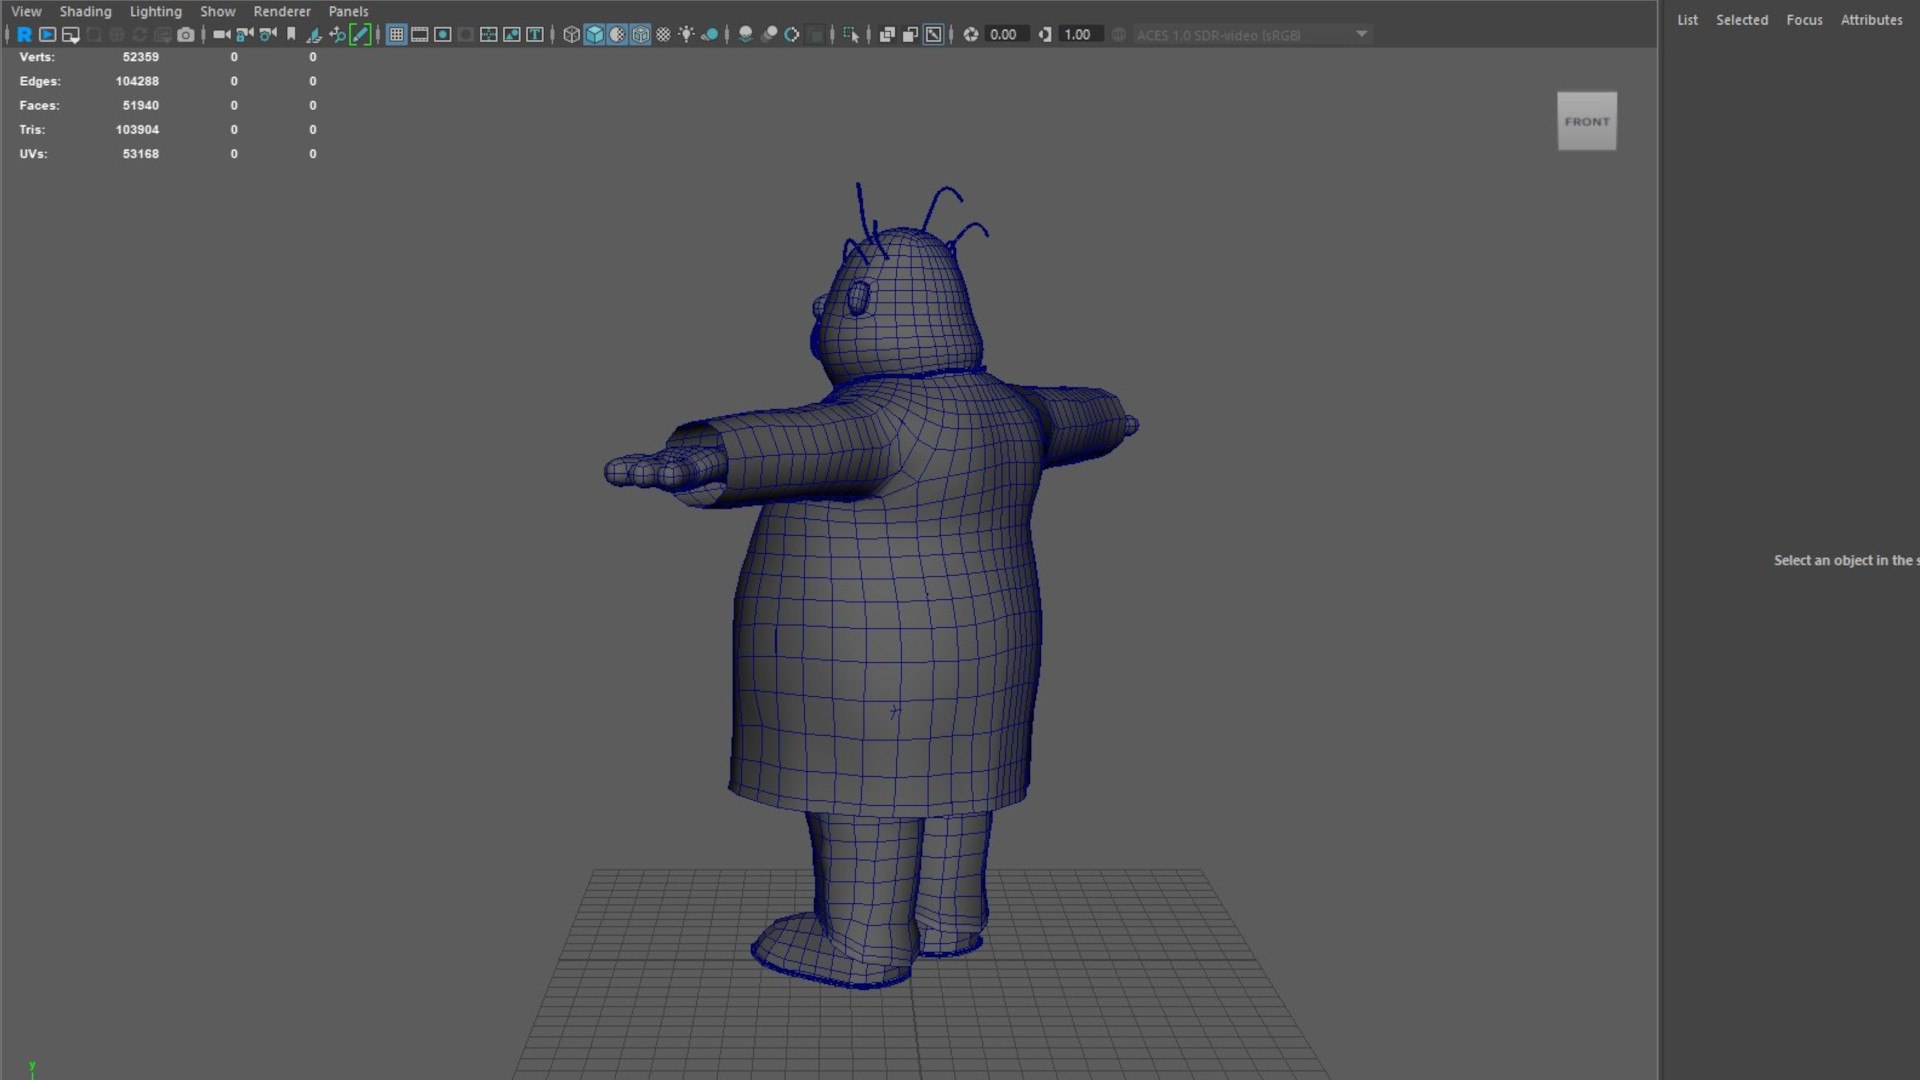Toggle Use Default Material icon
1920x1080 pixels.
click(x=617, y=34)
